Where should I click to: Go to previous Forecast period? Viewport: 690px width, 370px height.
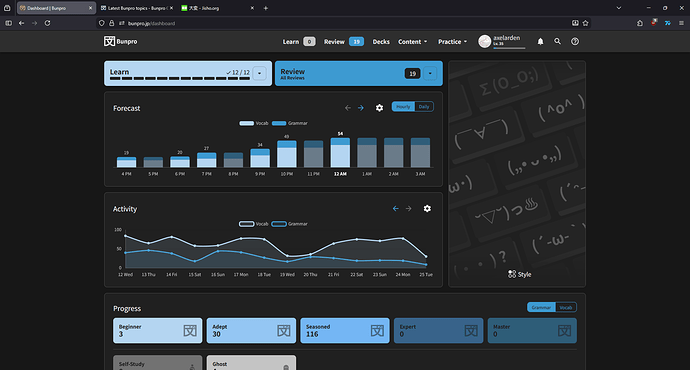(x=348, y=108)
